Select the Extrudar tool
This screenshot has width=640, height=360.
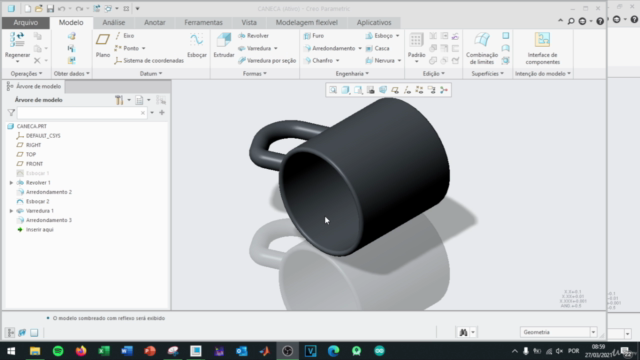coord(224,45)
